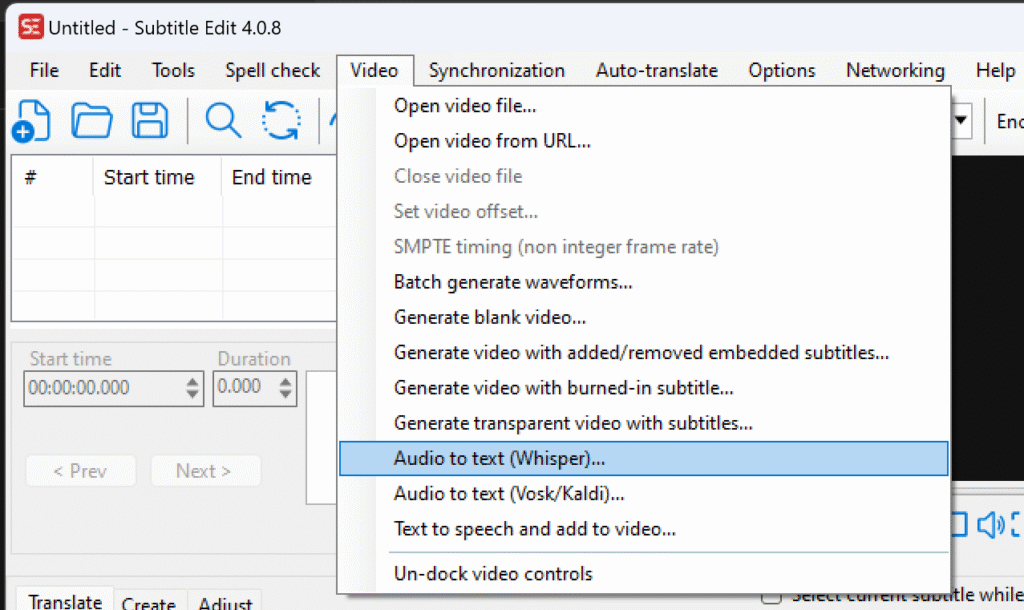Click the Duration spinner arrows
1024x610 pixels.
[286, 388]
